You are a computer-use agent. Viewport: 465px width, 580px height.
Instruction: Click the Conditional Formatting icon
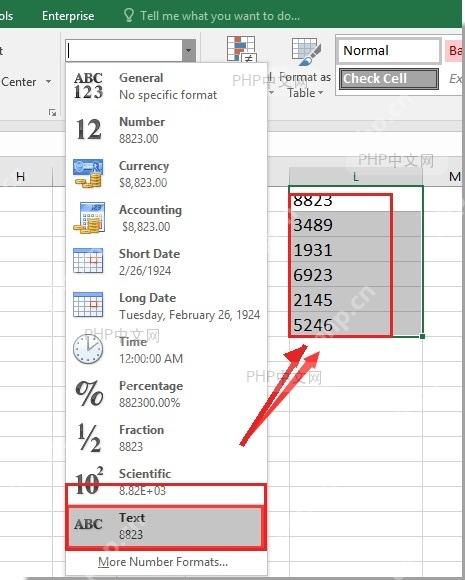coord(241,49)
